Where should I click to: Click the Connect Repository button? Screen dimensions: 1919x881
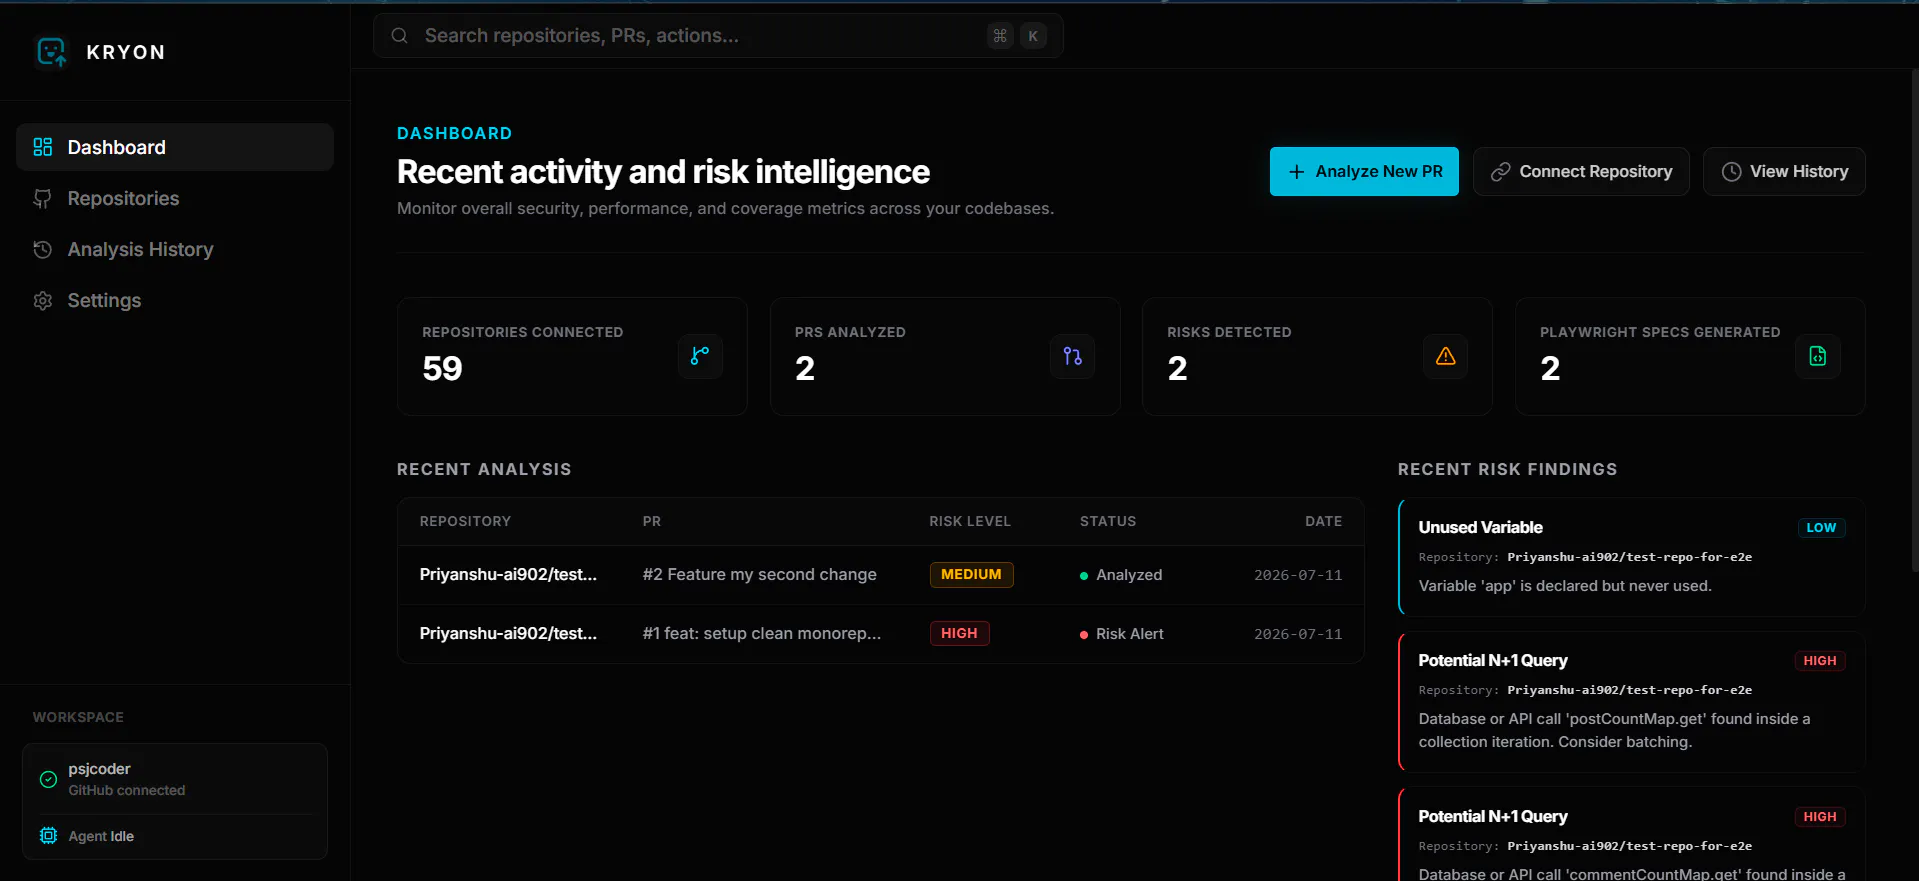[x=1581, y=172]
